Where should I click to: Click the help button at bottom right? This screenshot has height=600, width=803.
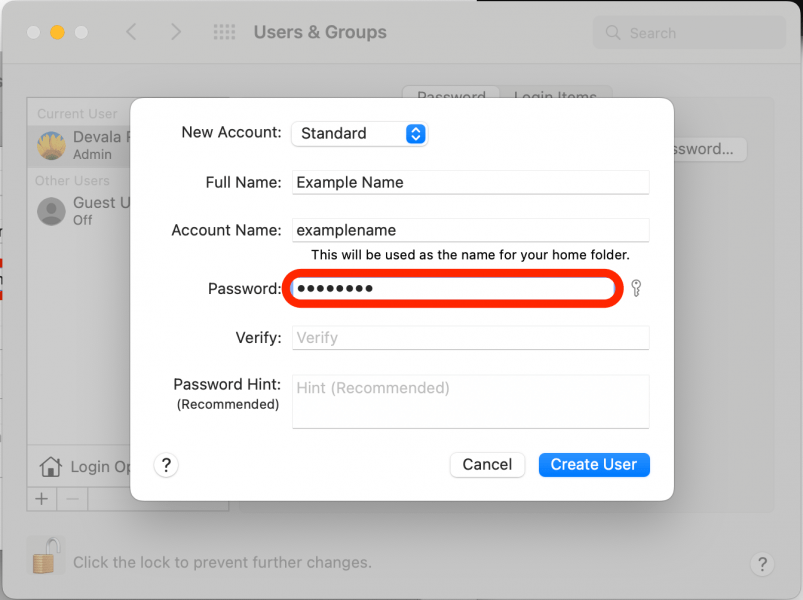point(762,565)
